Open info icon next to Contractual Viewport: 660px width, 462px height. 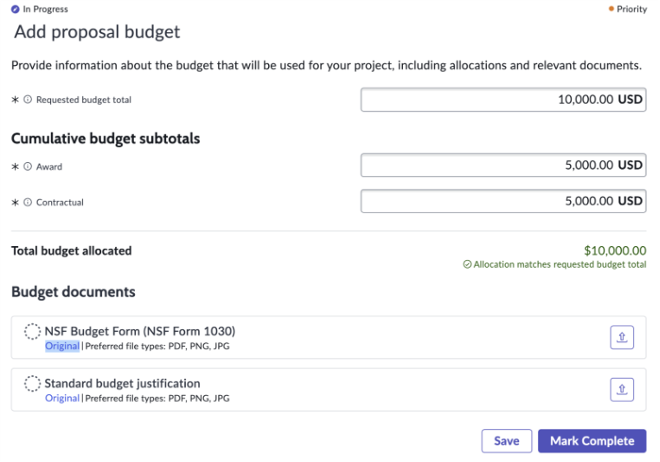[x=27, y=202]
